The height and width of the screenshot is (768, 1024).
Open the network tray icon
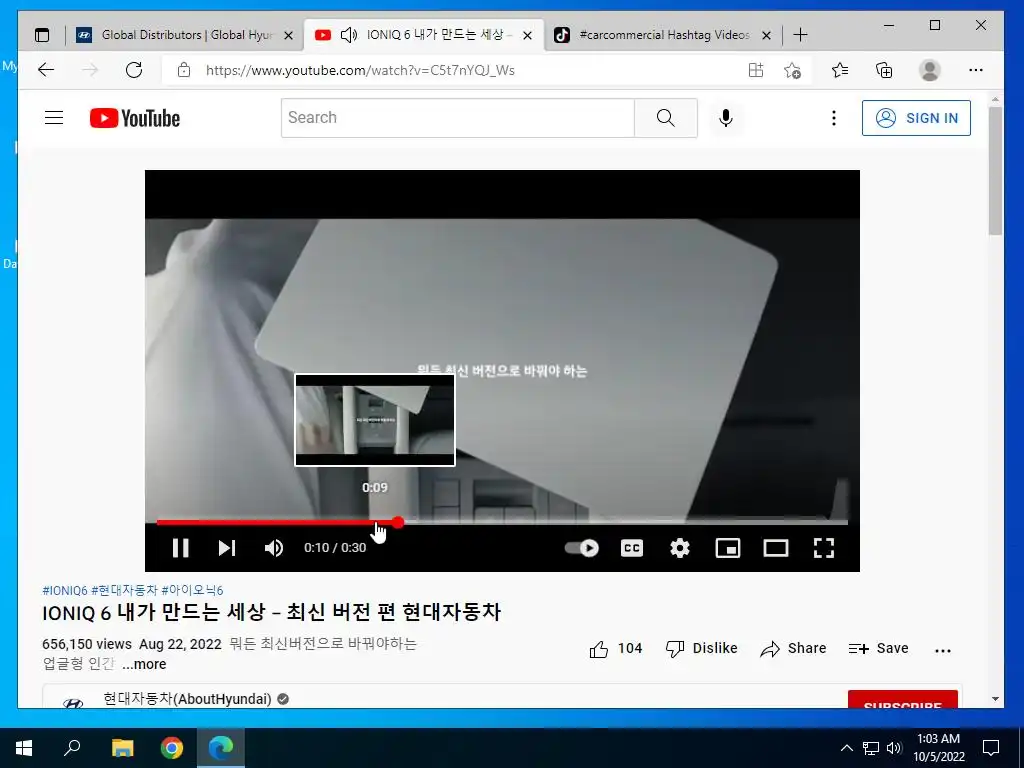871,748
